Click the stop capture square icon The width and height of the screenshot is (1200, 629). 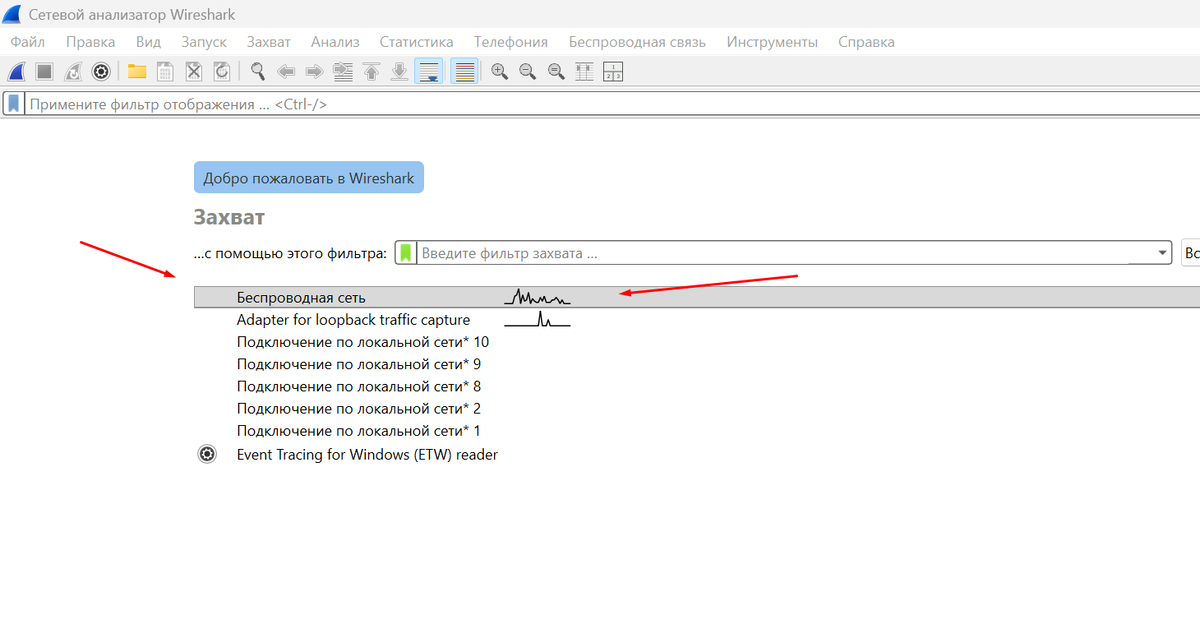tap(44, 72)
